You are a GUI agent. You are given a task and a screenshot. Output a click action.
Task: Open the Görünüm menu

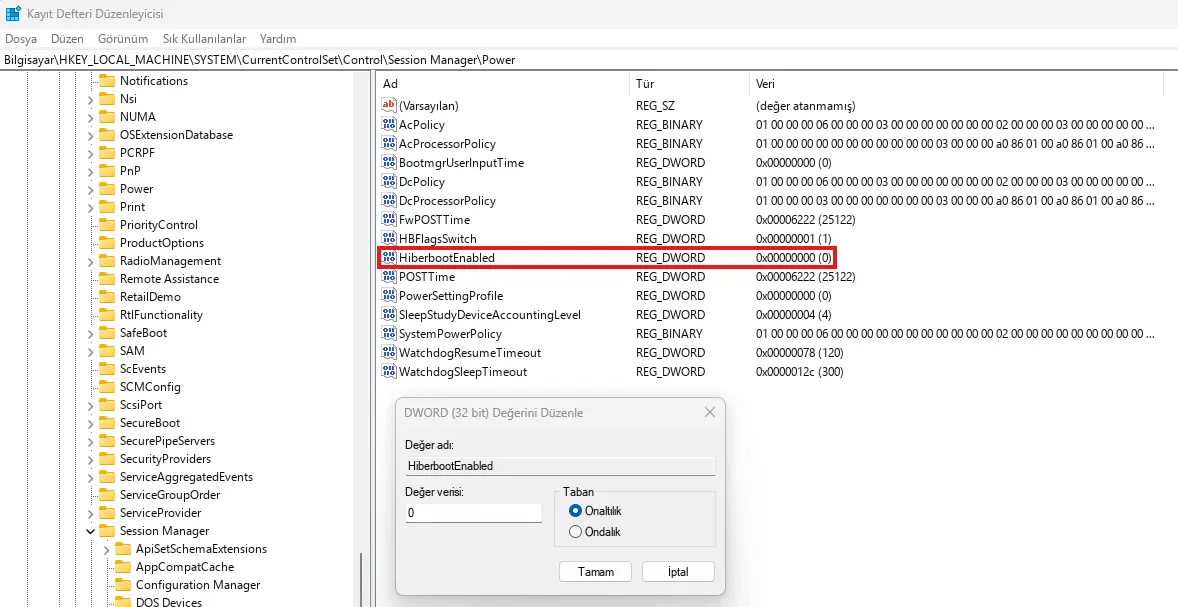122,38
